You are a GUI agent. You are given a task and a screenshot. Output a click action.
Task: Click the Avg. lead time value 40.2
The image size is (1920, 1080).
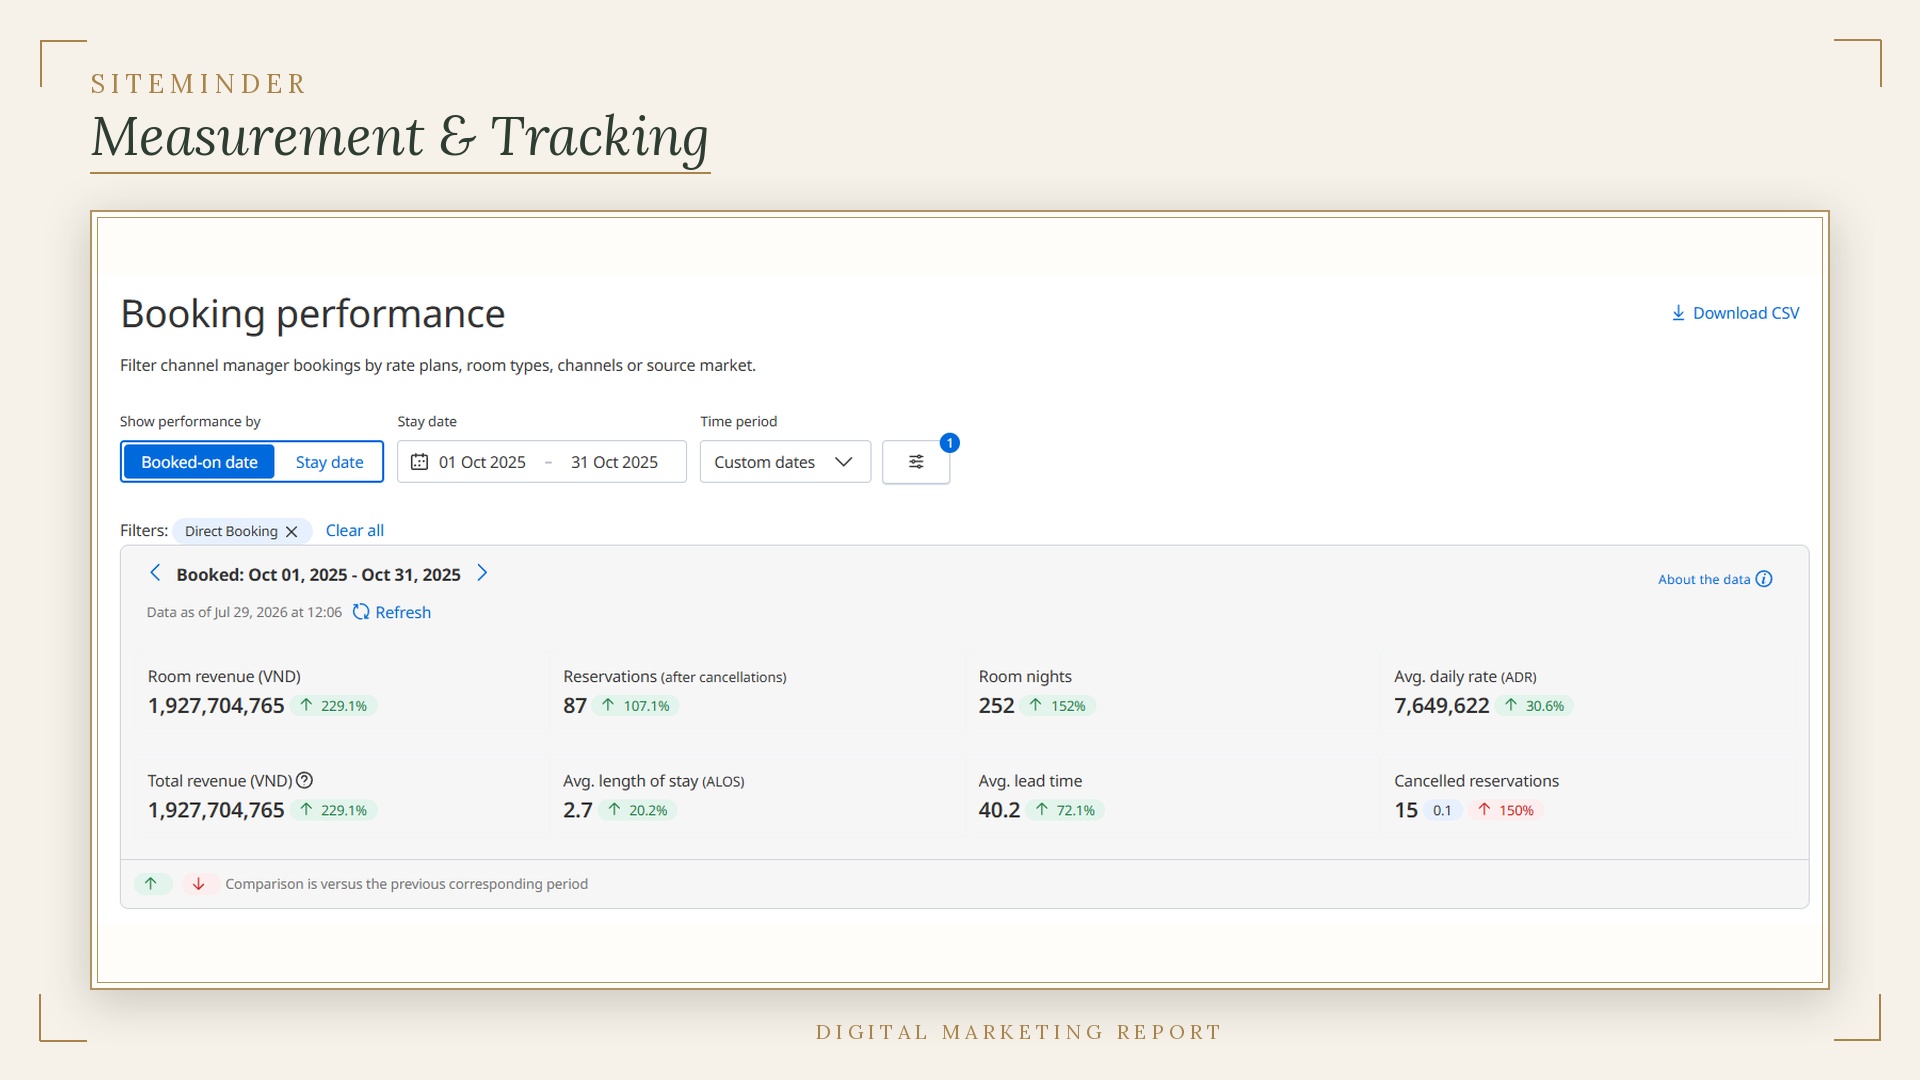(x=999, y=810)
